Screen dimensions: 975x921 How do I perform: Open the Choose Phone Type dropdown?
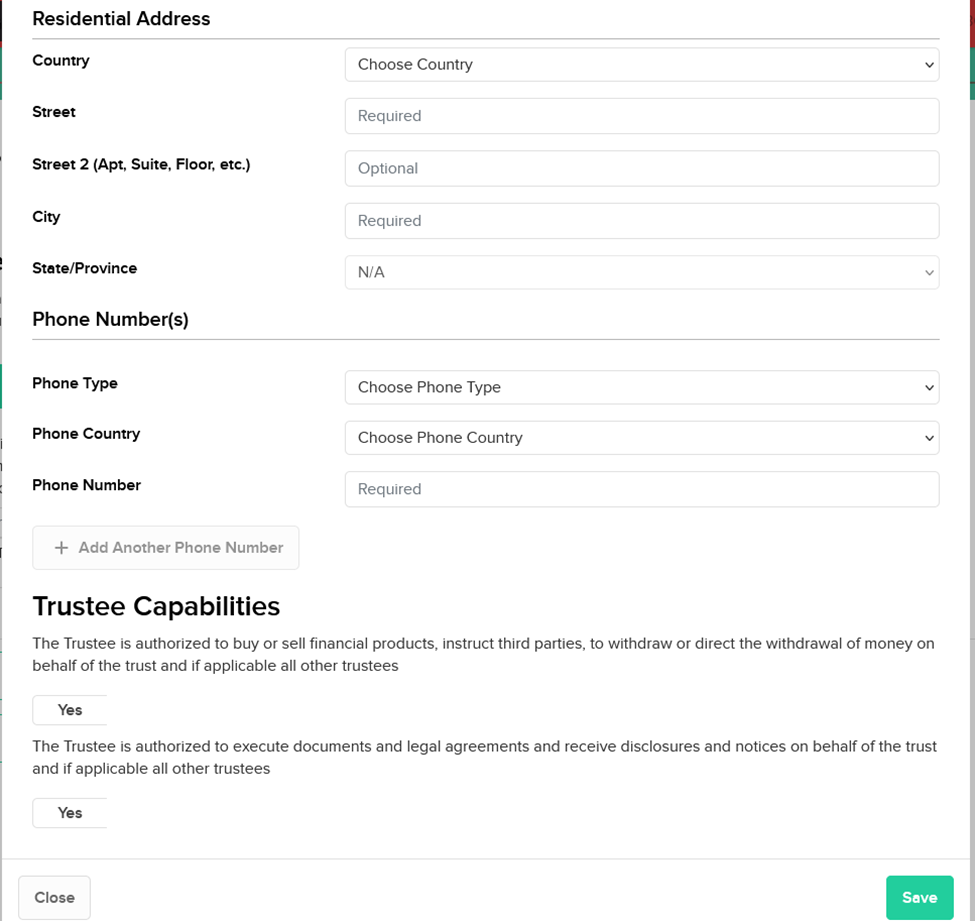click(641, 387)
